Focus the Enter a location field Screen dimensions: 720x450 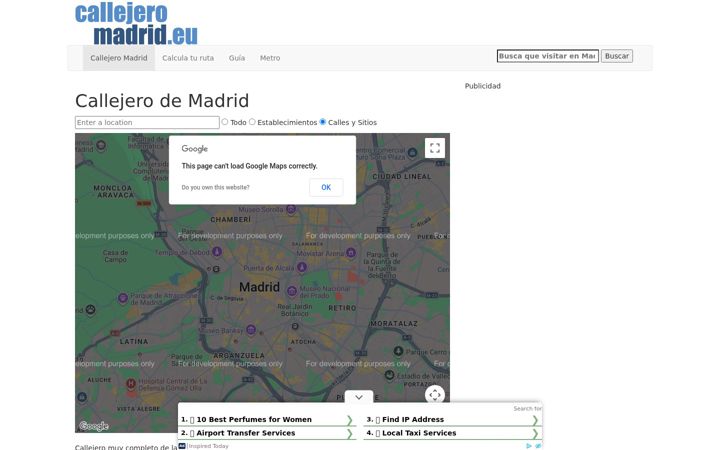click(147, 123)
